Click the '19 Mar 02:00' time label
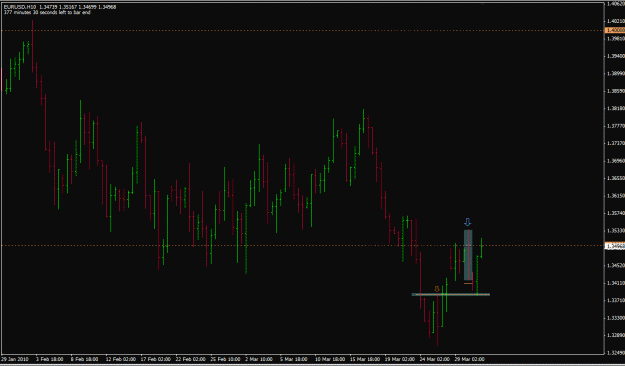The image size is (625, 366). [x=399, y=359]
